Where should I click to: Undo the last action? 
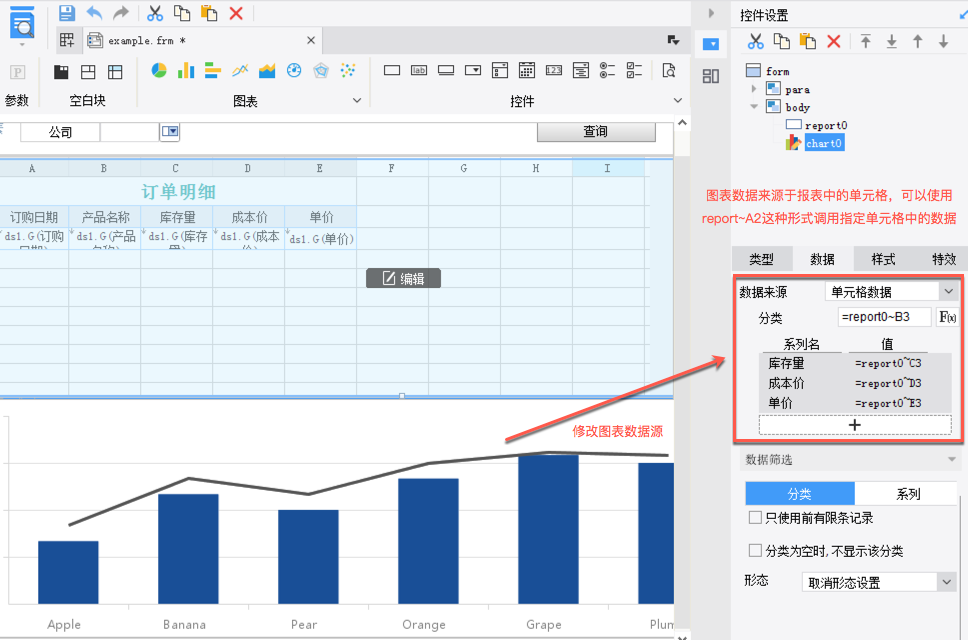(x=94, y=13)
